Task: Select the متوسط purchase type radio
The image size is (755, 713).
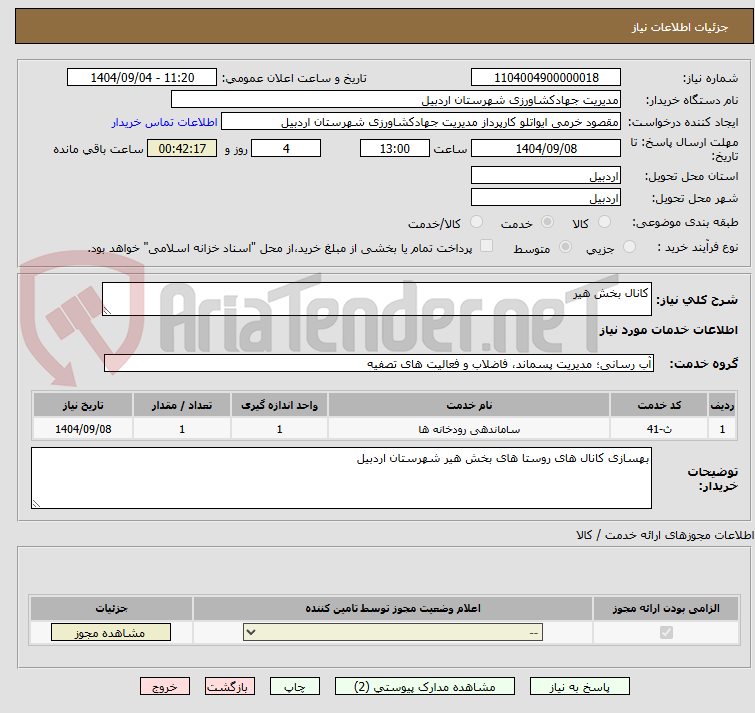Action: pyautogui.click(x=565, y=247)
